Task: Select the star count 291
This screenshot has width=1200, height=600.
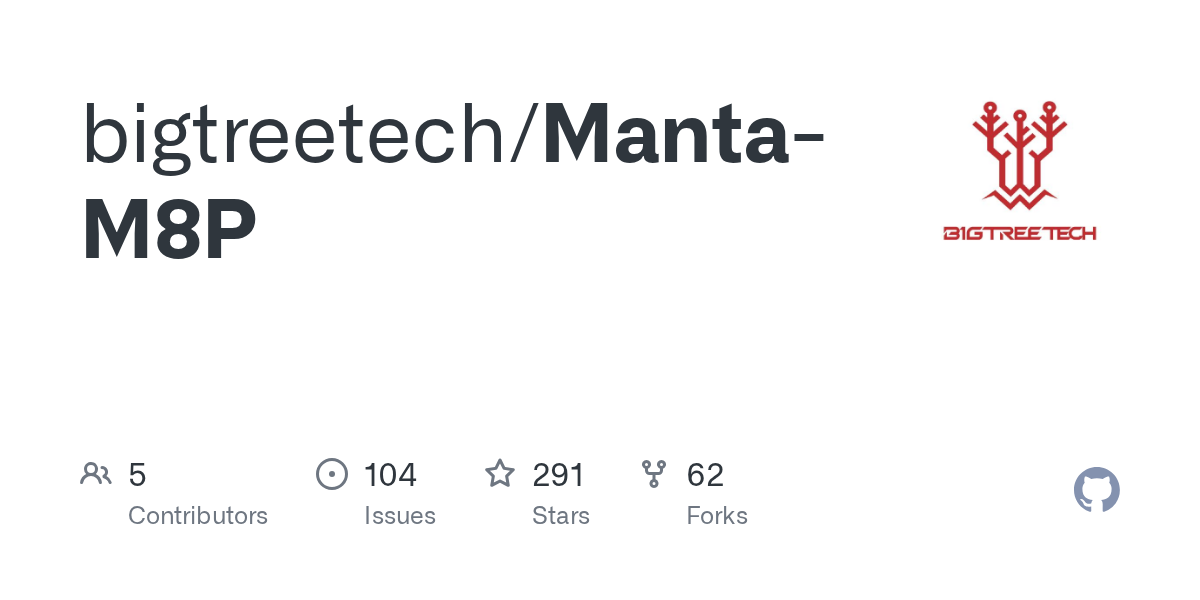Action: tap(558, 475)
